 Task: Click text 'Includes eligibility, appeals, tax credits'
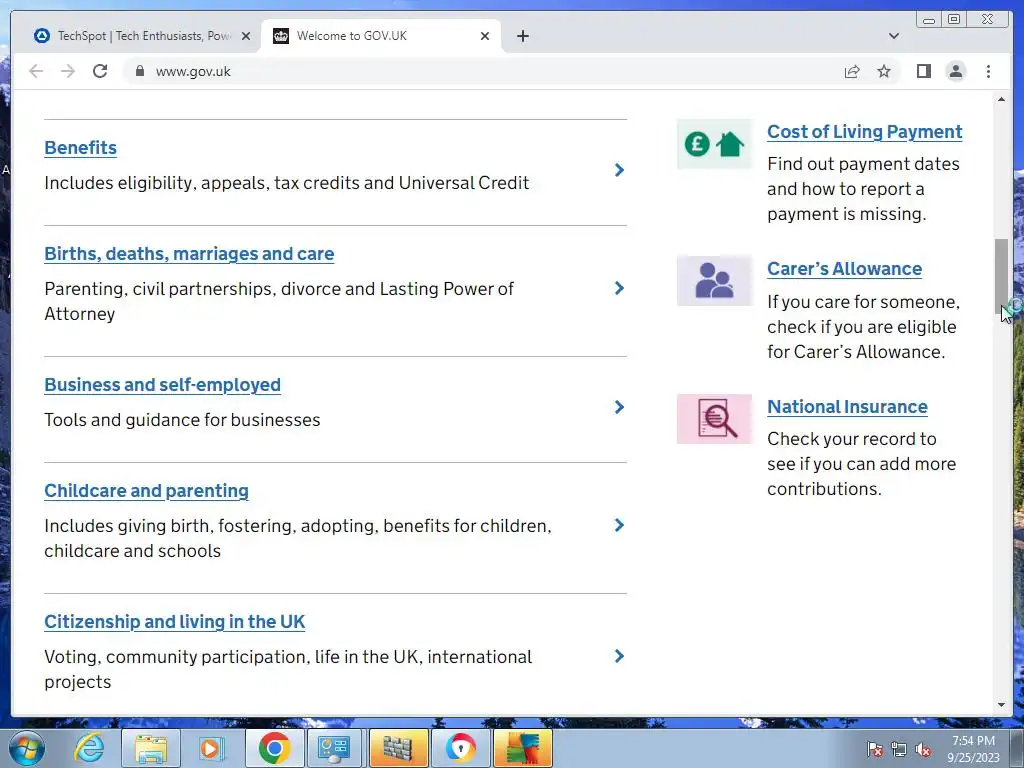pyautogui.click(x=202, y=183)
